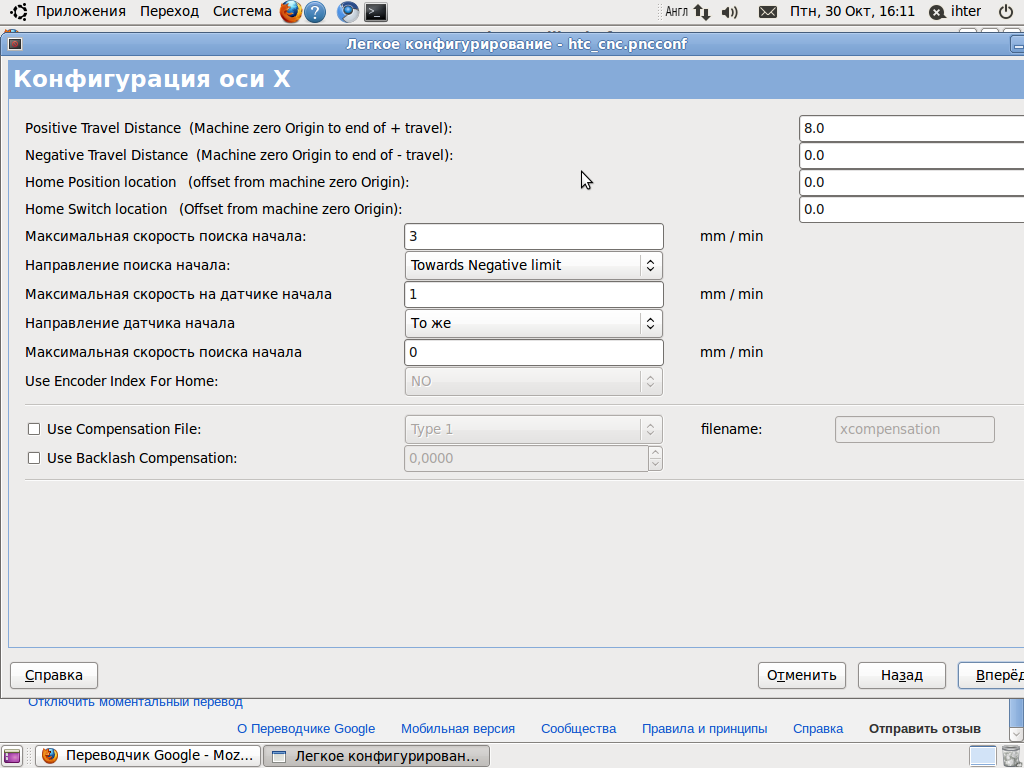
Task: Click the Отправить отзыв link
Action: tap(924, 729)
